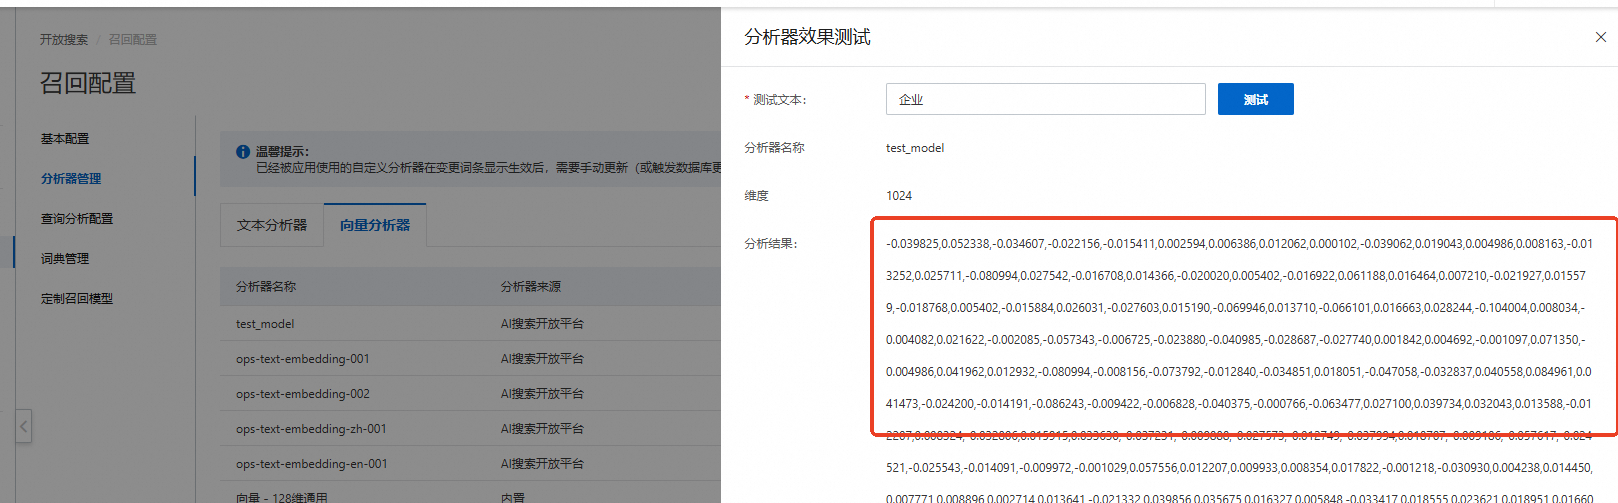Click 分析器来源 column header
This screenshot has width=1618, height=503.
pyautogui.click(x=531, y=286)
